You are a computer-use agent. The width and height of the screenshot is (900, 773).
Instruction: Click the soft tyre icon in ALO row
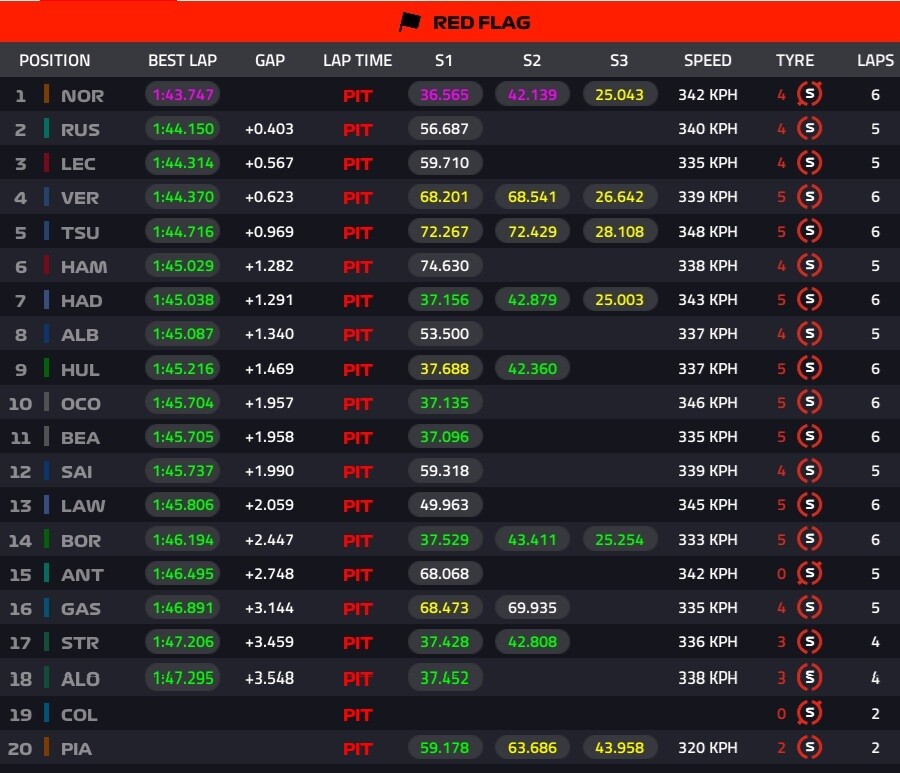coord(809,678)
